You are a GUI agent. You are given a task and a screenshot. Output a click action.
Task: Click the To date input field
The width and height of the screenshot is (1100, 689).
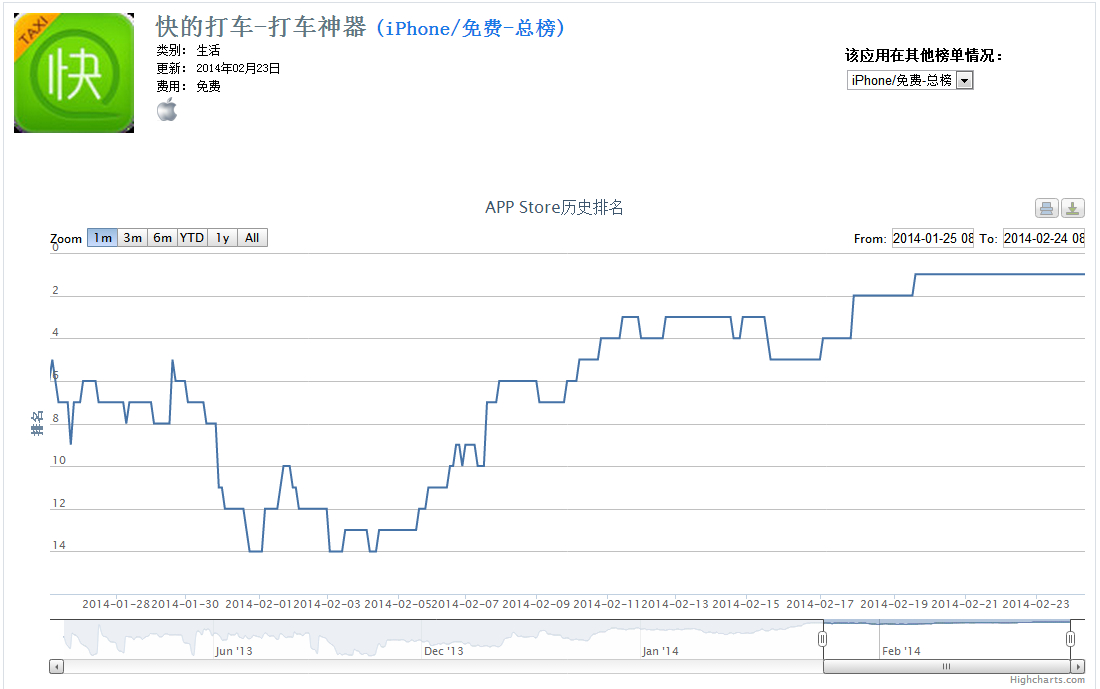tap(1044, 239)
